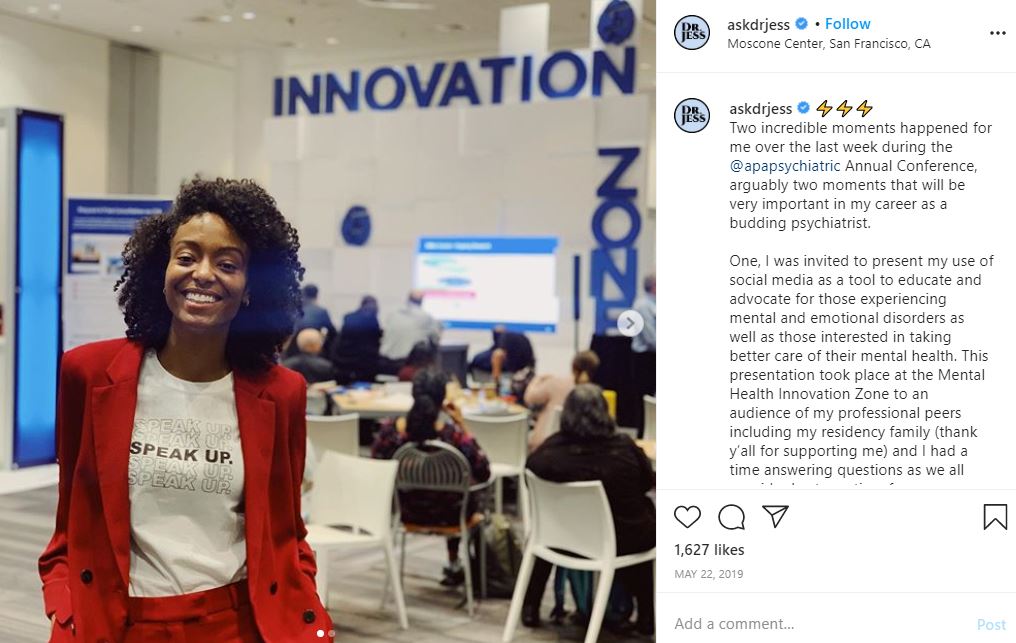This screenshot has height=643, width=1016.
Task: Like the post with the heart icon
Action: pos(687,517)
